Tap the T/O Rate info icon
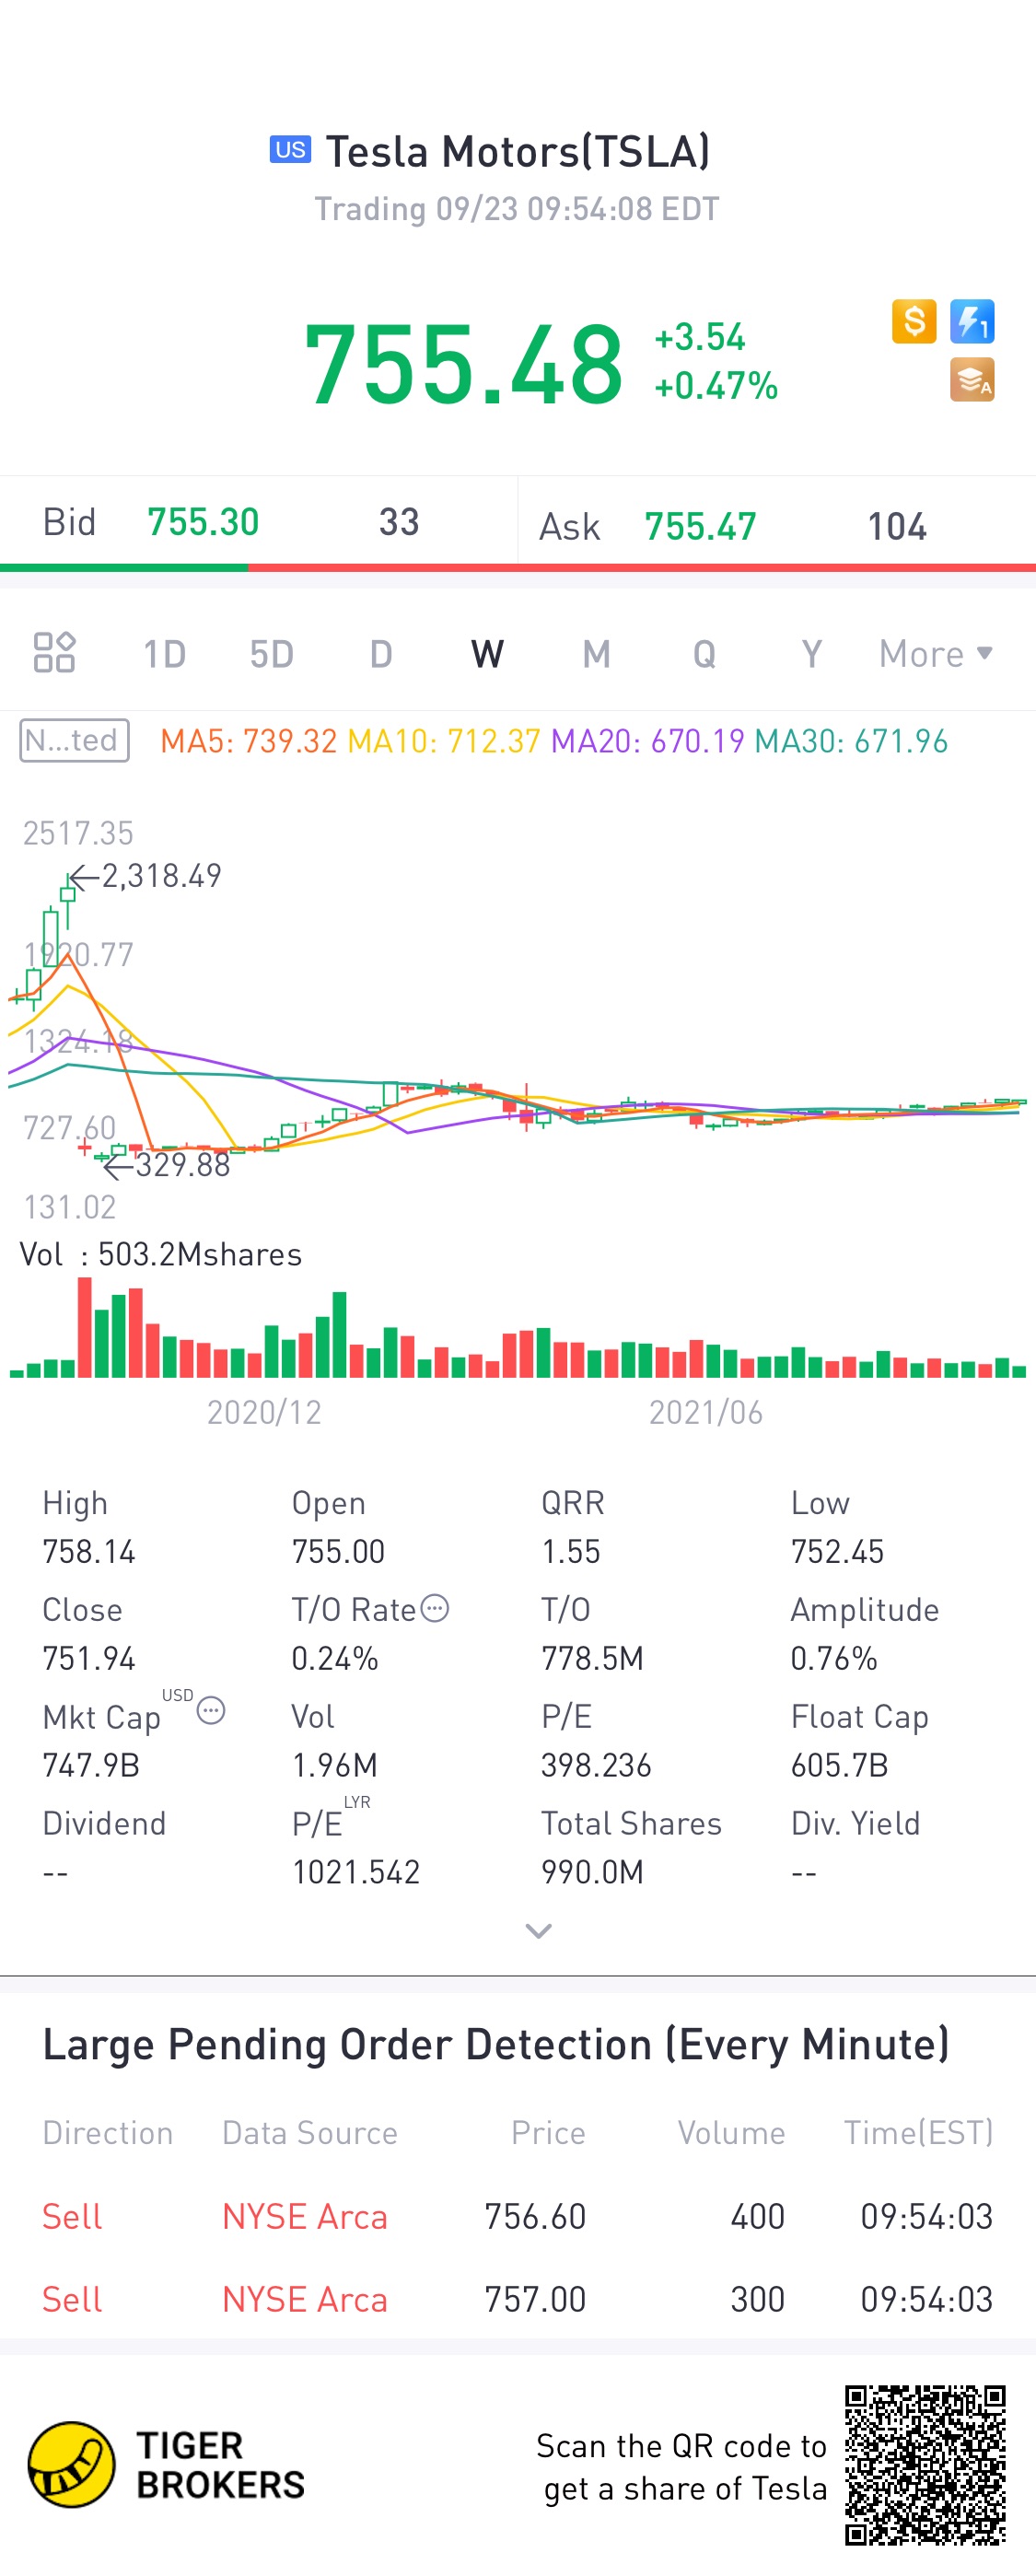The width and height of the screenshot is (1036, 2576). [x=434, y=1608]
